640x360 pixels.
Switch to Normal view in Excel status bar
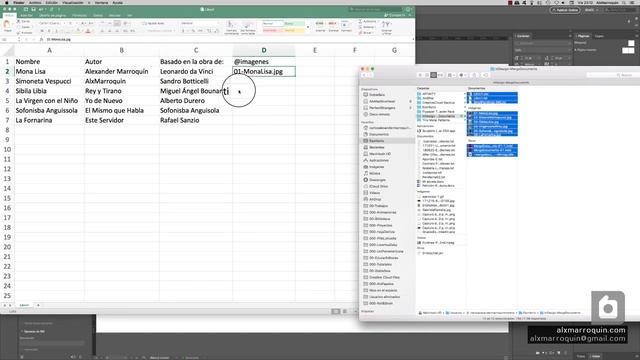[x=335, y=311]
